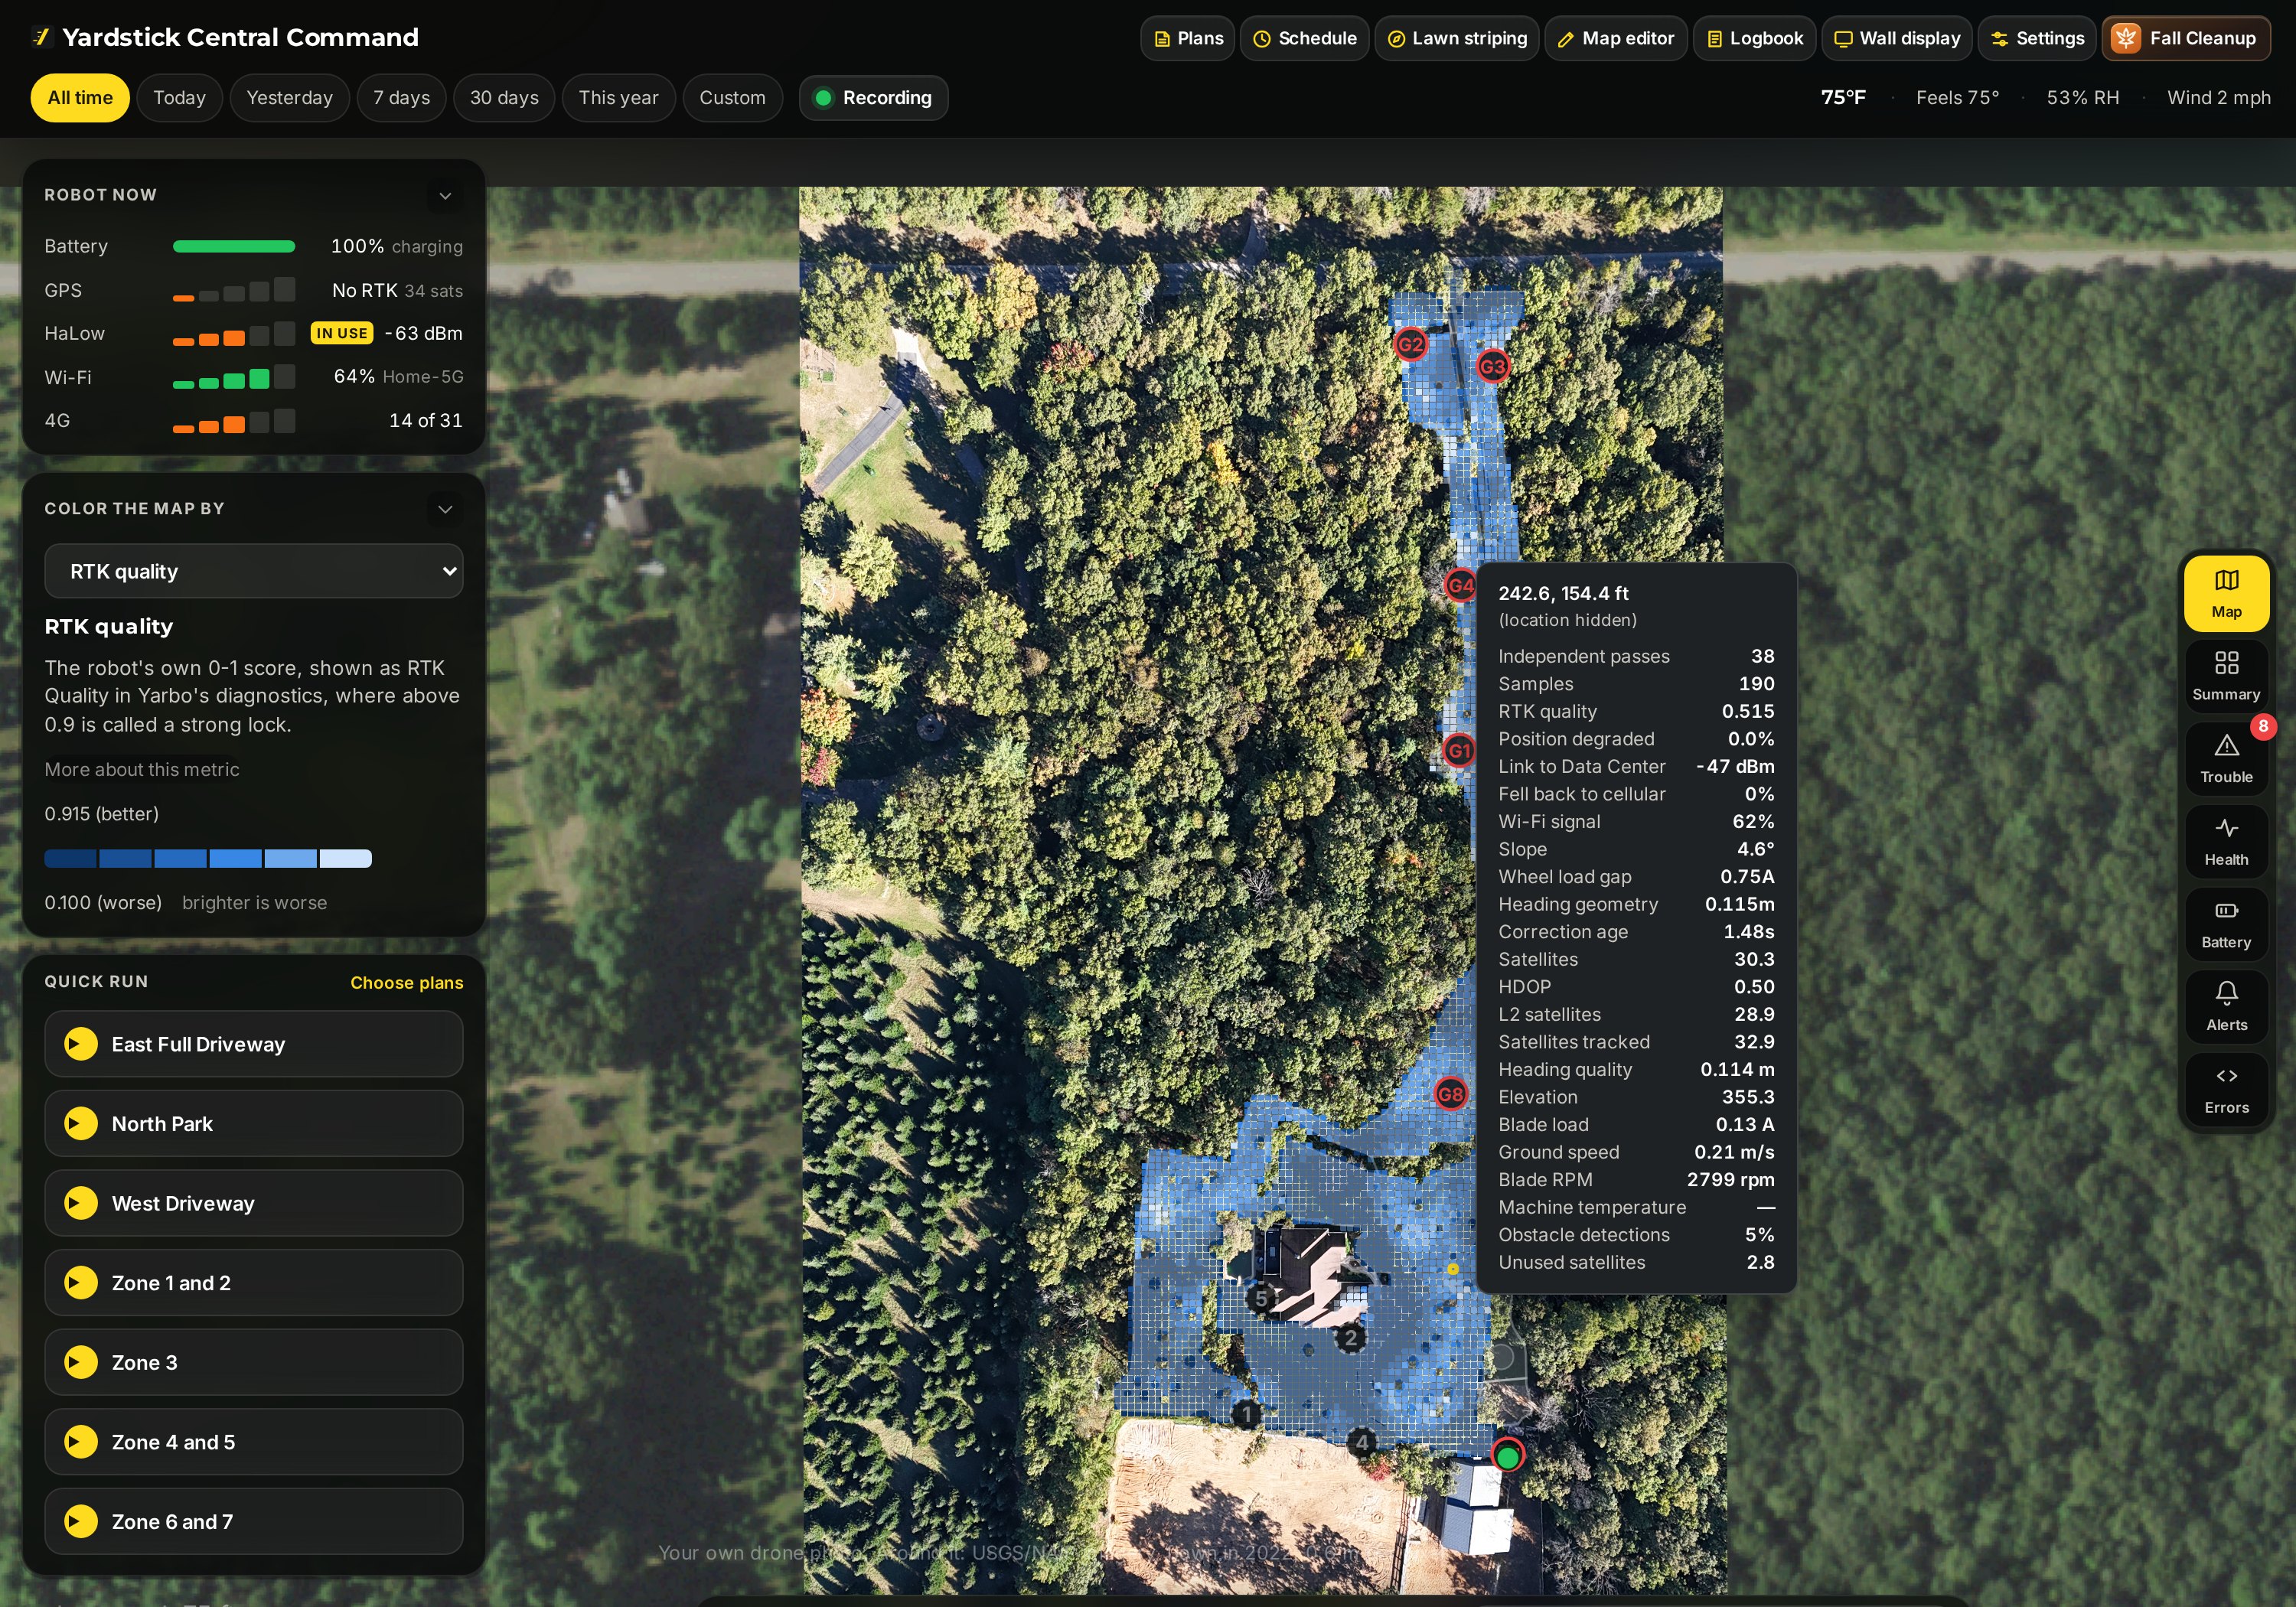The width and height of the screenshot is (2296, 1607).
Task: Open the Map editor tab
Action: tap(1616, 38)
